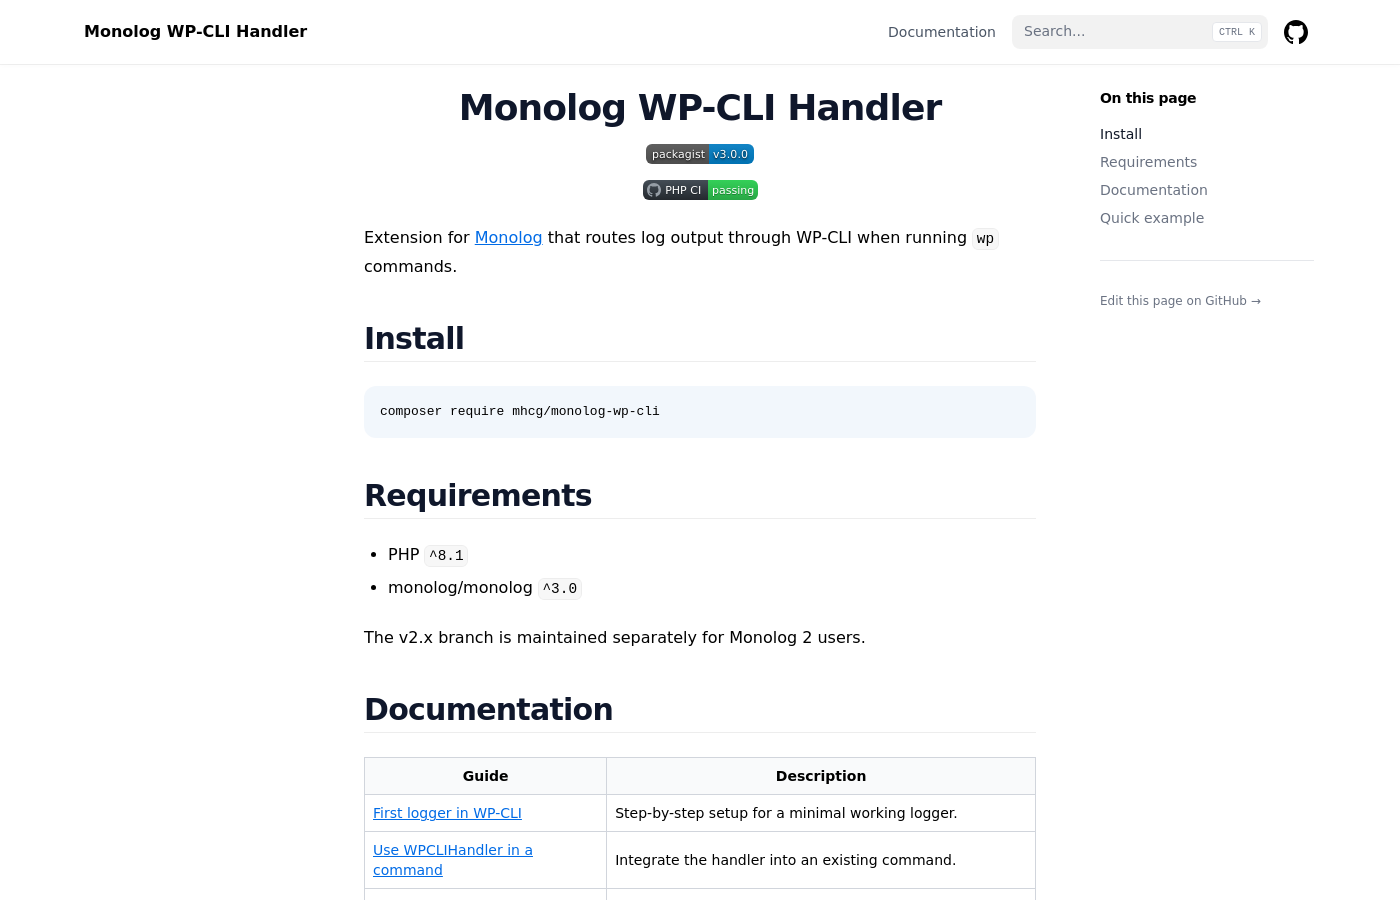This screenshot has width=1400, height=900.
Task: Click the v2.x branch note paragraph
Action: tap(614, 637)
